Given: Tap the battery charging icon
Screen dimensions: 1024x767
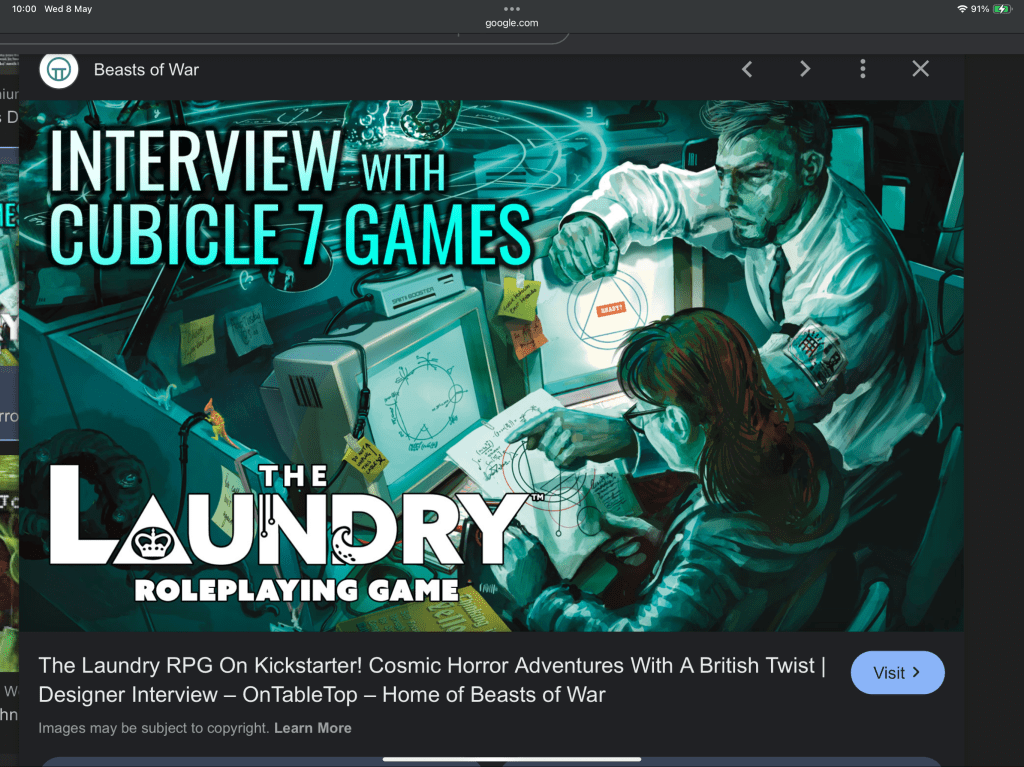Looking at the screenshot, I should coord(1002,9).
